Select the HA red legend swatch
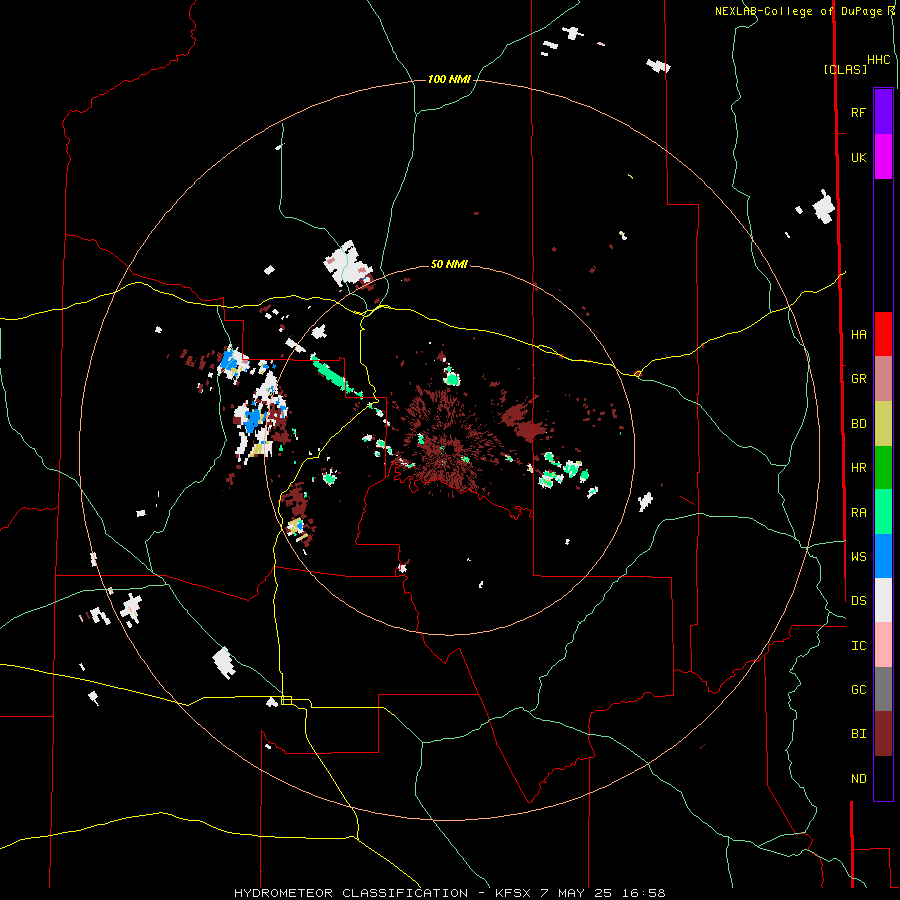900x900 pixels. pyautogui.click(x=883, y=334)
